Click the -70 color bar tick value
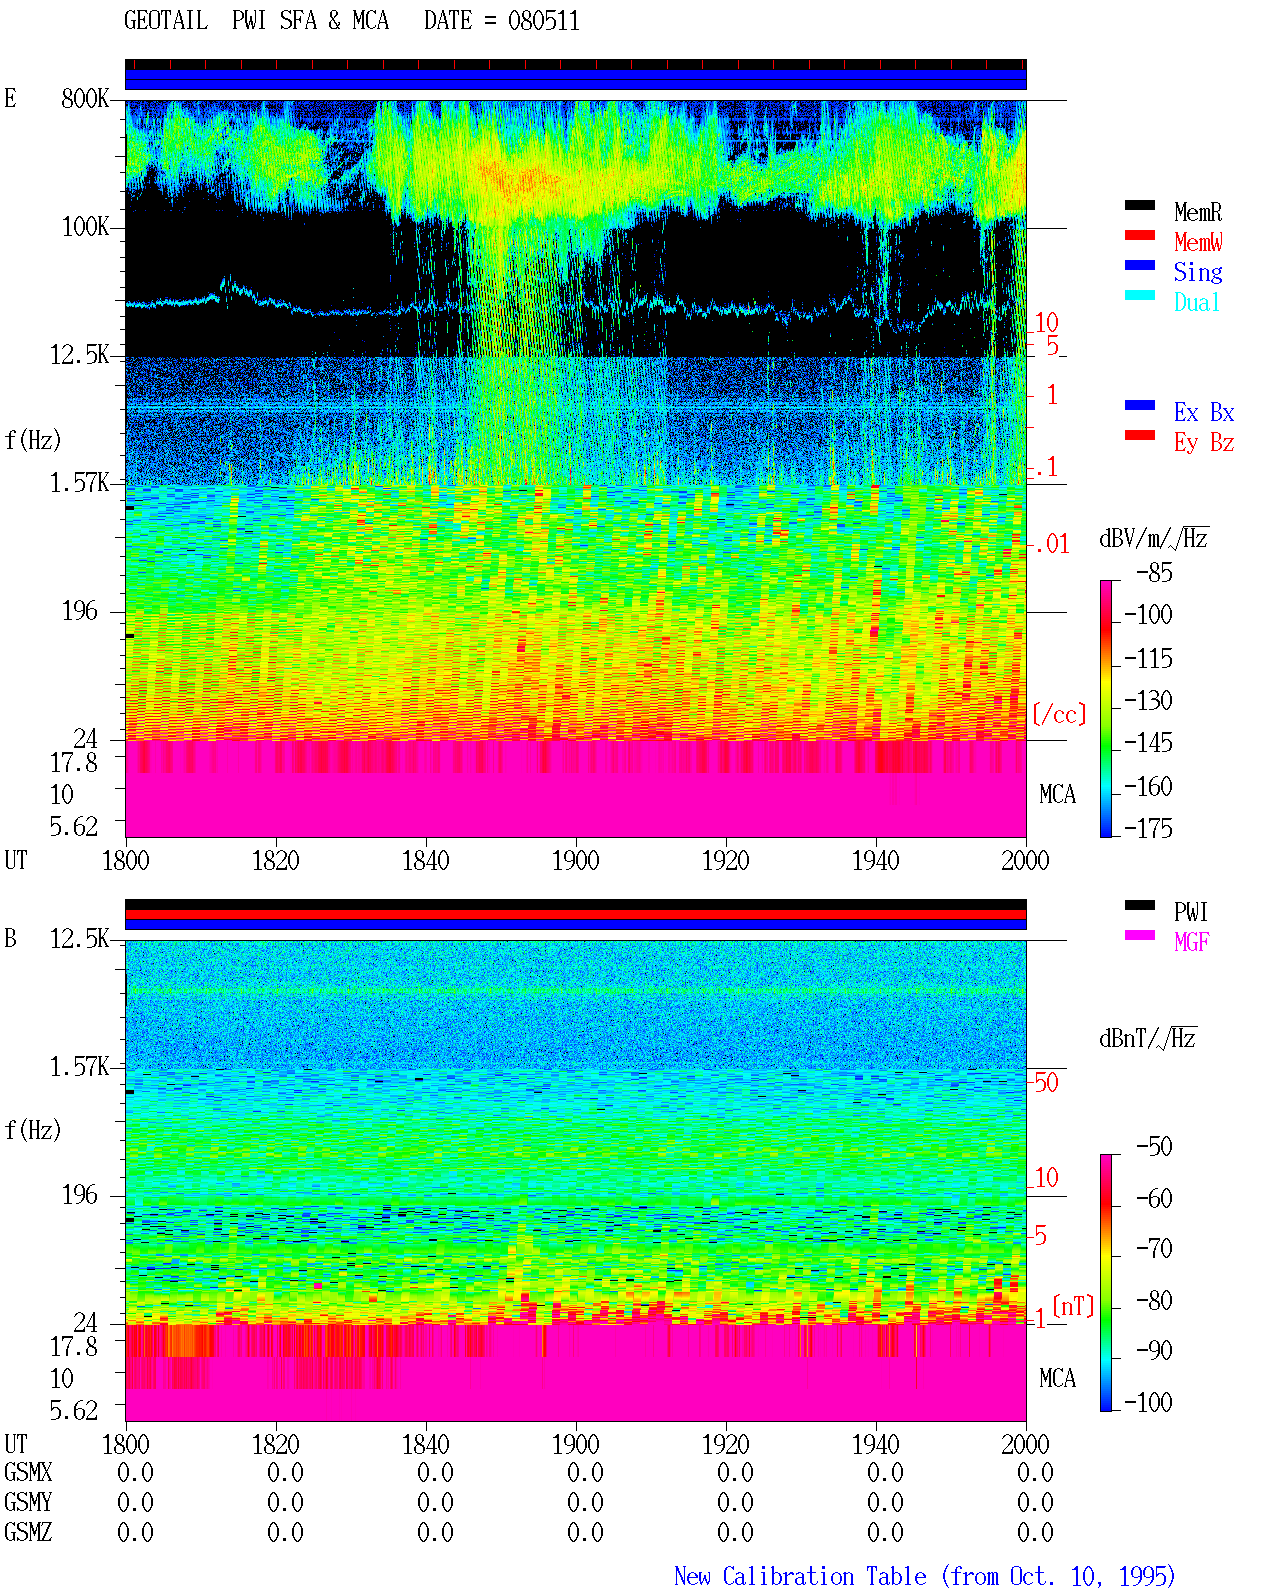The width and height of the screenshot is (1280, 1593). pos(1154,1248)
